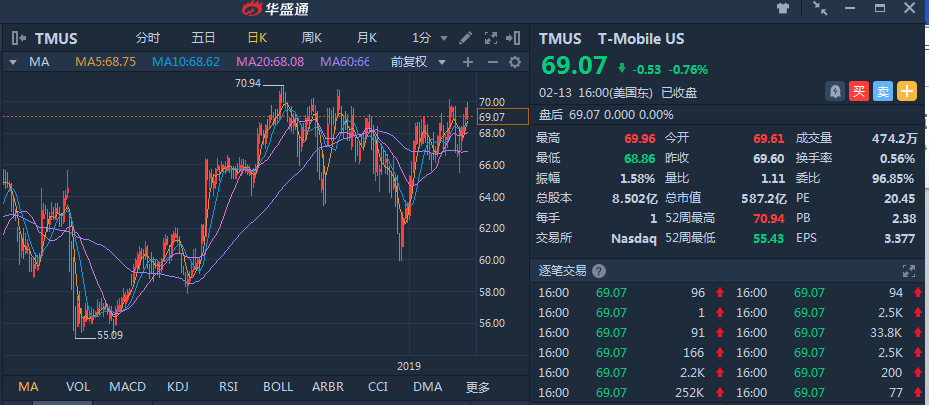Image resolution: width=929 pixels, height=405 pixels.
Task: Click the T-Mobile US stock name
Action: tap(641, 39)
